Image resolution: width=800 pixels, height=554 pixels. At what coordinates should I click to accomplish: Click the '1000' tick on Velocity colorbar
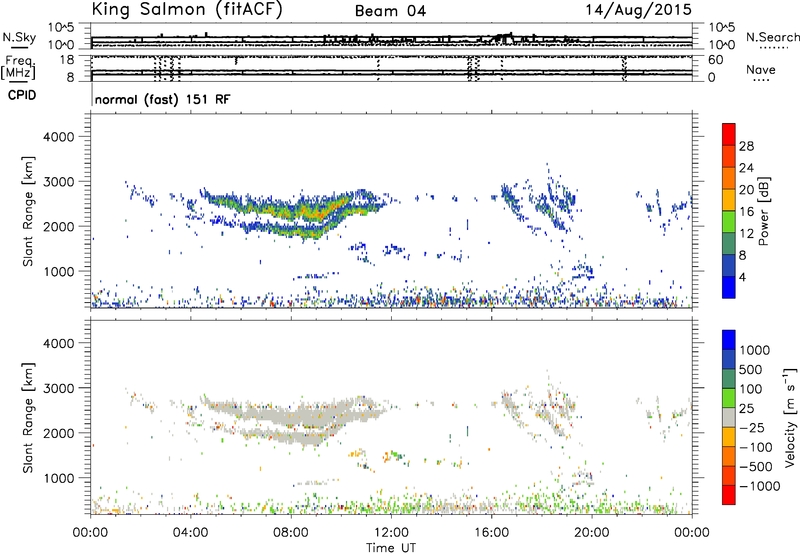pyautogui.click(x=755, y=350)
